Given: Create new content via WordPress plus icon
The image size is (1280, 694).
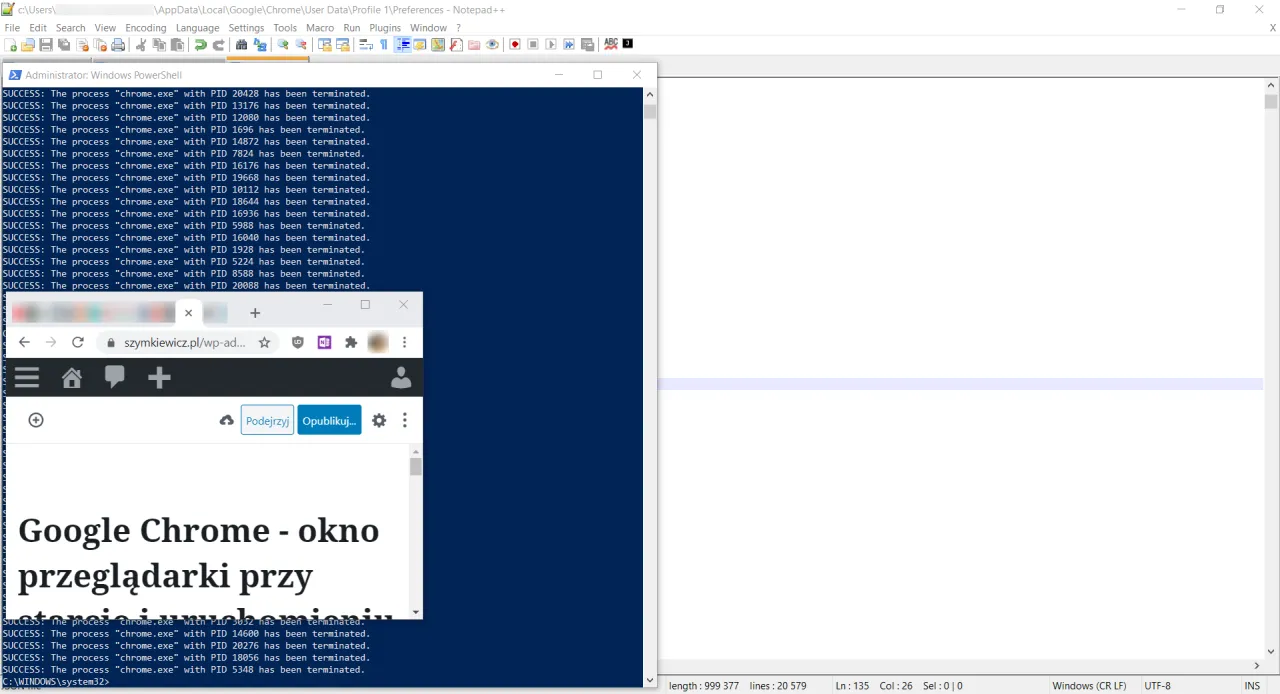Looking at the screenshot, I should pos(158,377).
